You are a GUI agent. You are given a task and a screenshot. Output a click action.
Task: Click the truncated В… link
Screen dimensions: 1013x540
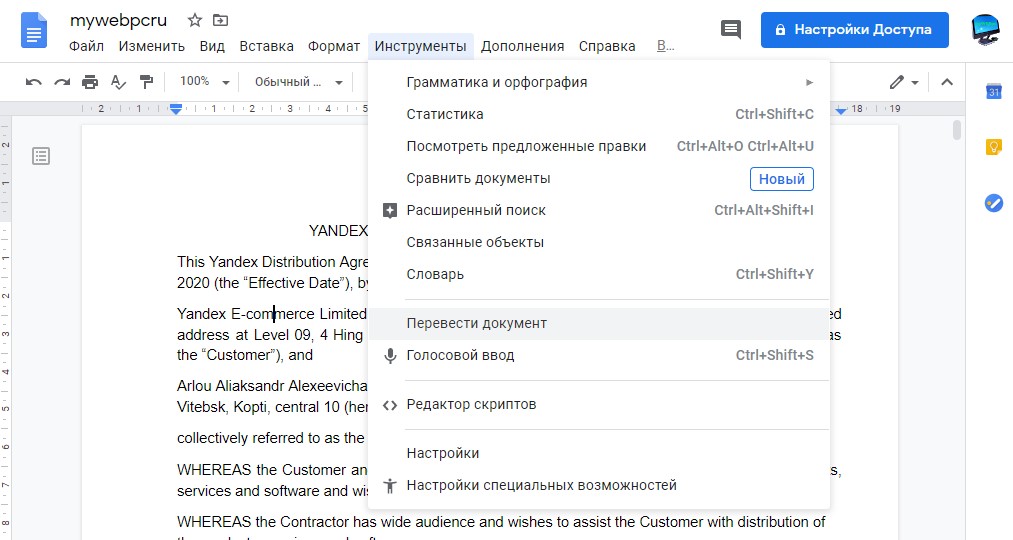pos(665,47)
